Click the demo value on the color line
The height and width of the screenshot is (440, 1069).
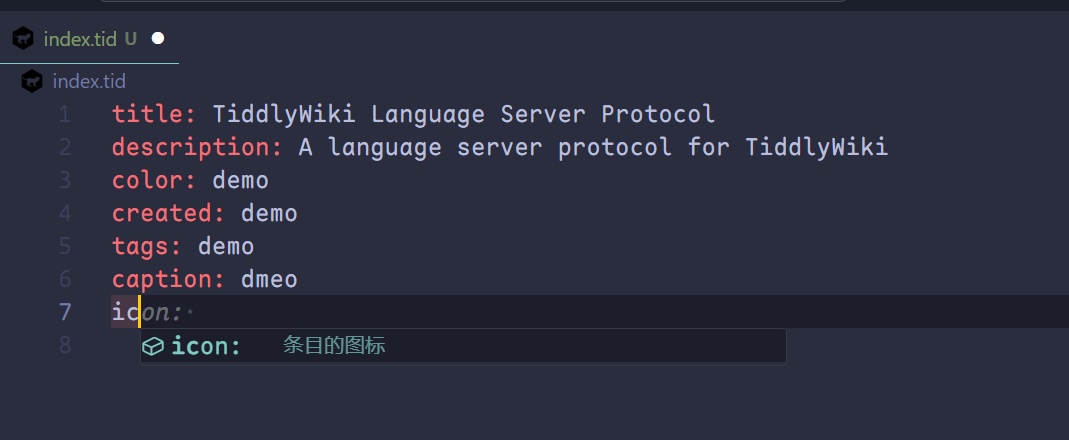click(x=241, y=180)
